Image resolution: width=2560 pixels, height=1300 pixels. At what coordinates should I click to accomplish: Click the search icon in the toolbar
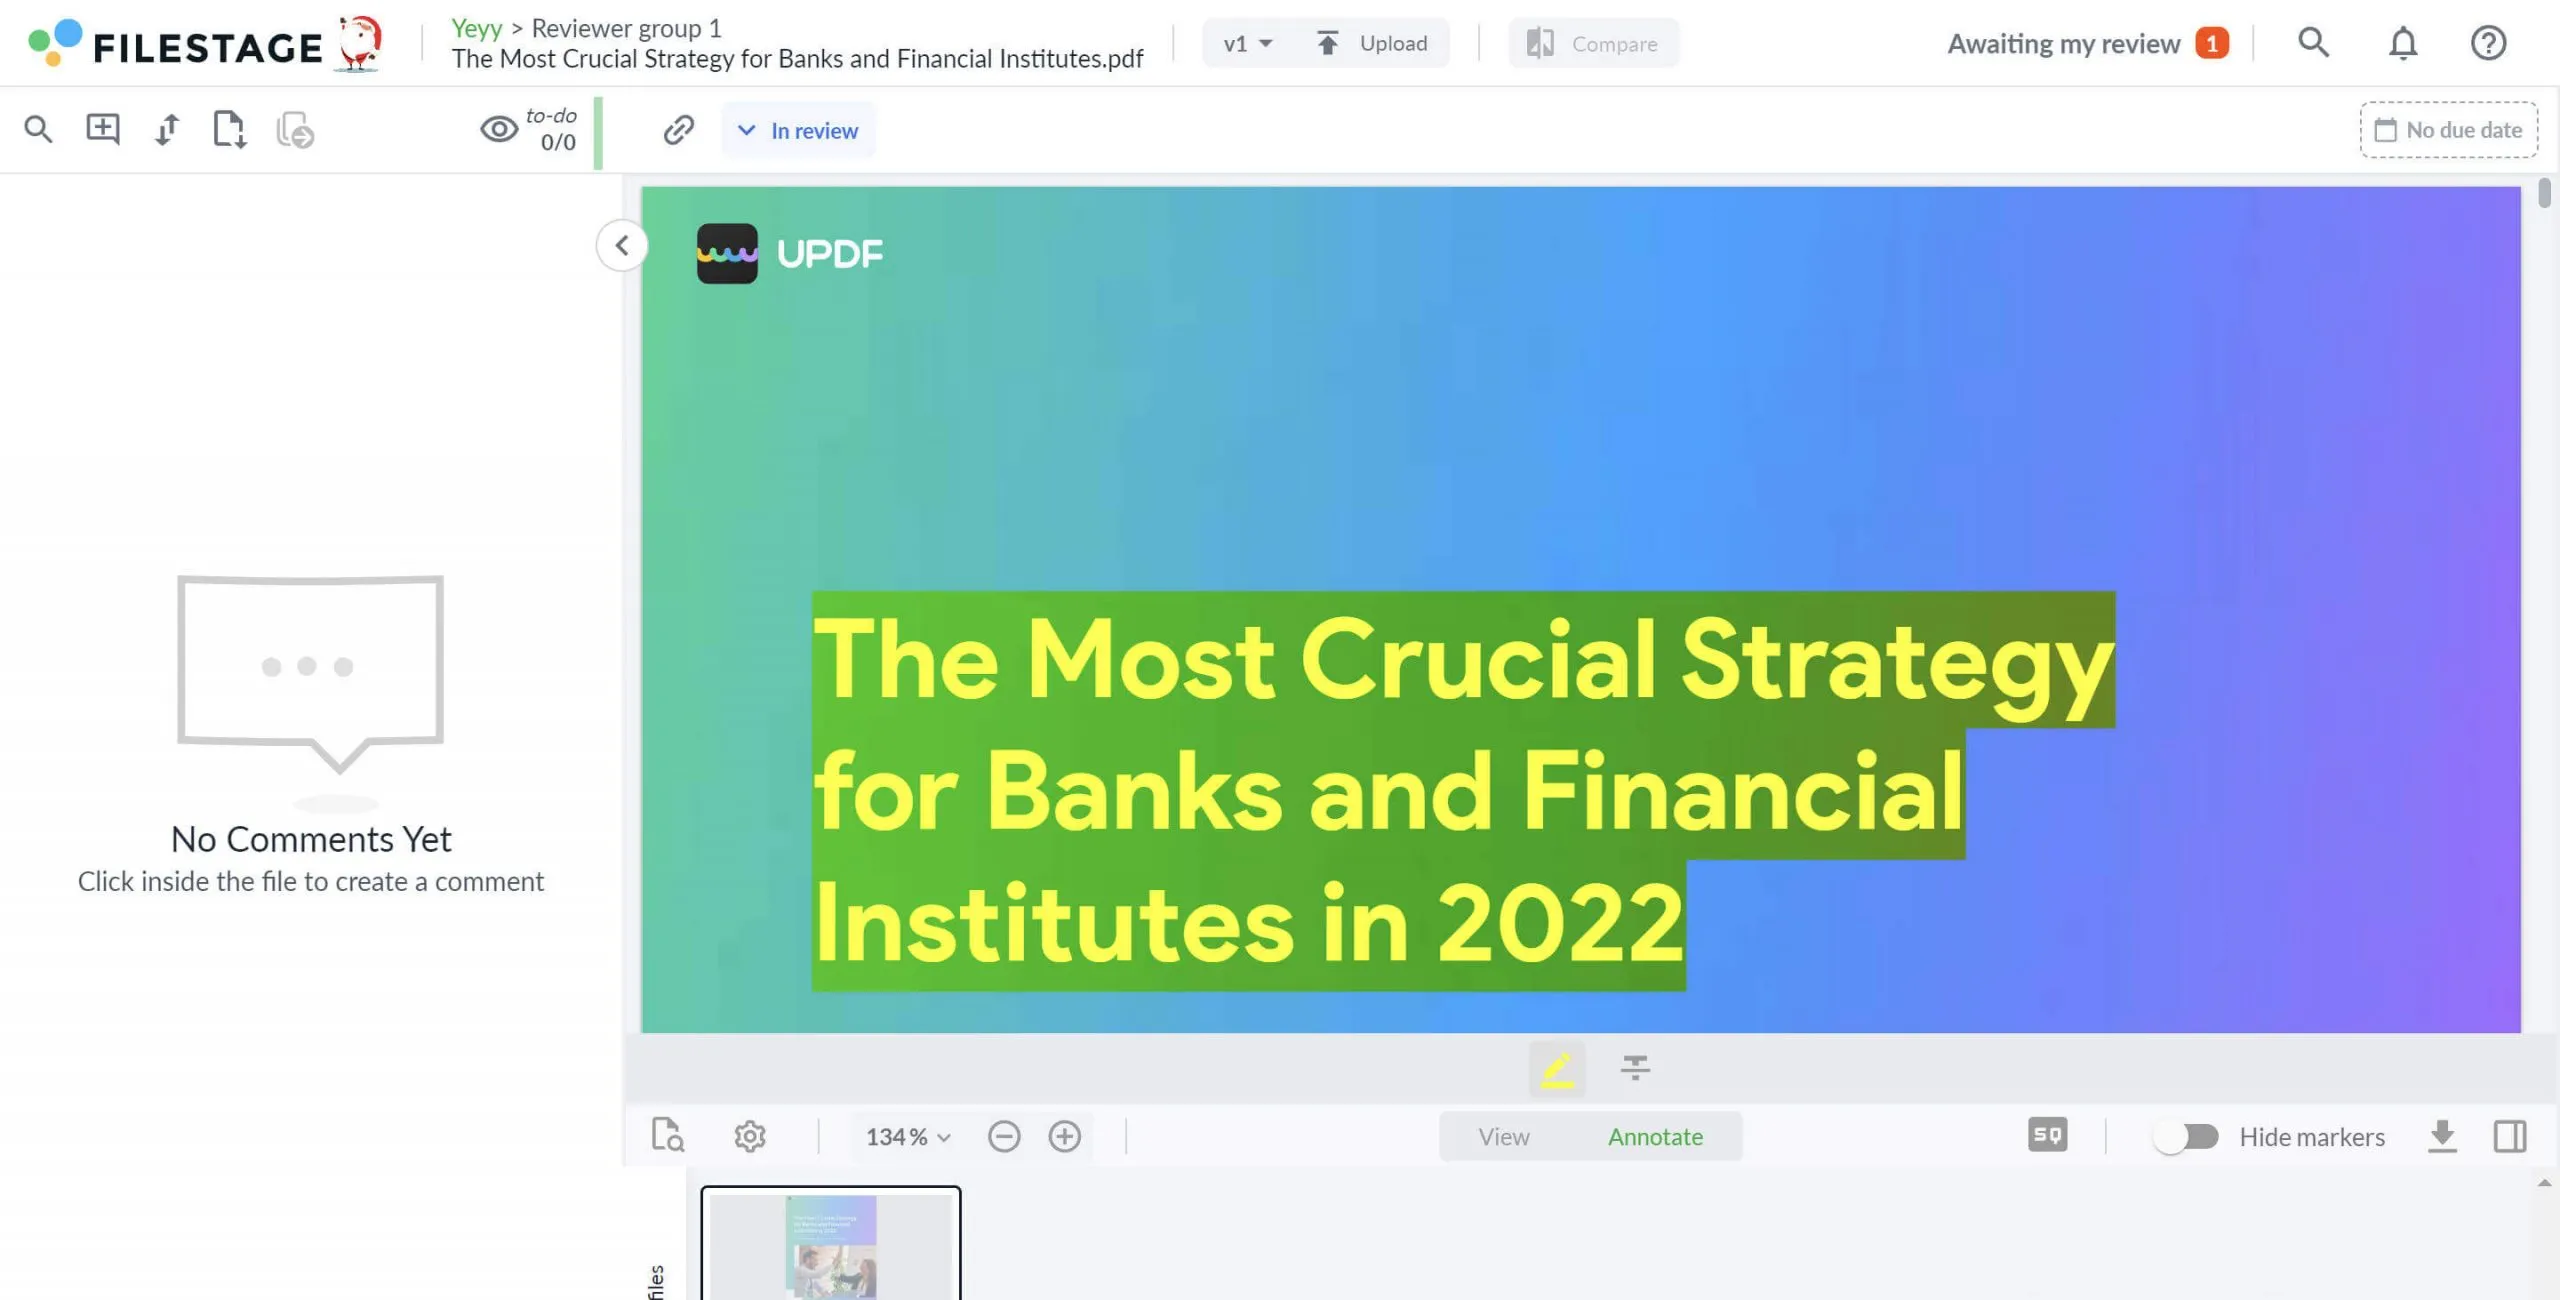(x=35, y=128)
